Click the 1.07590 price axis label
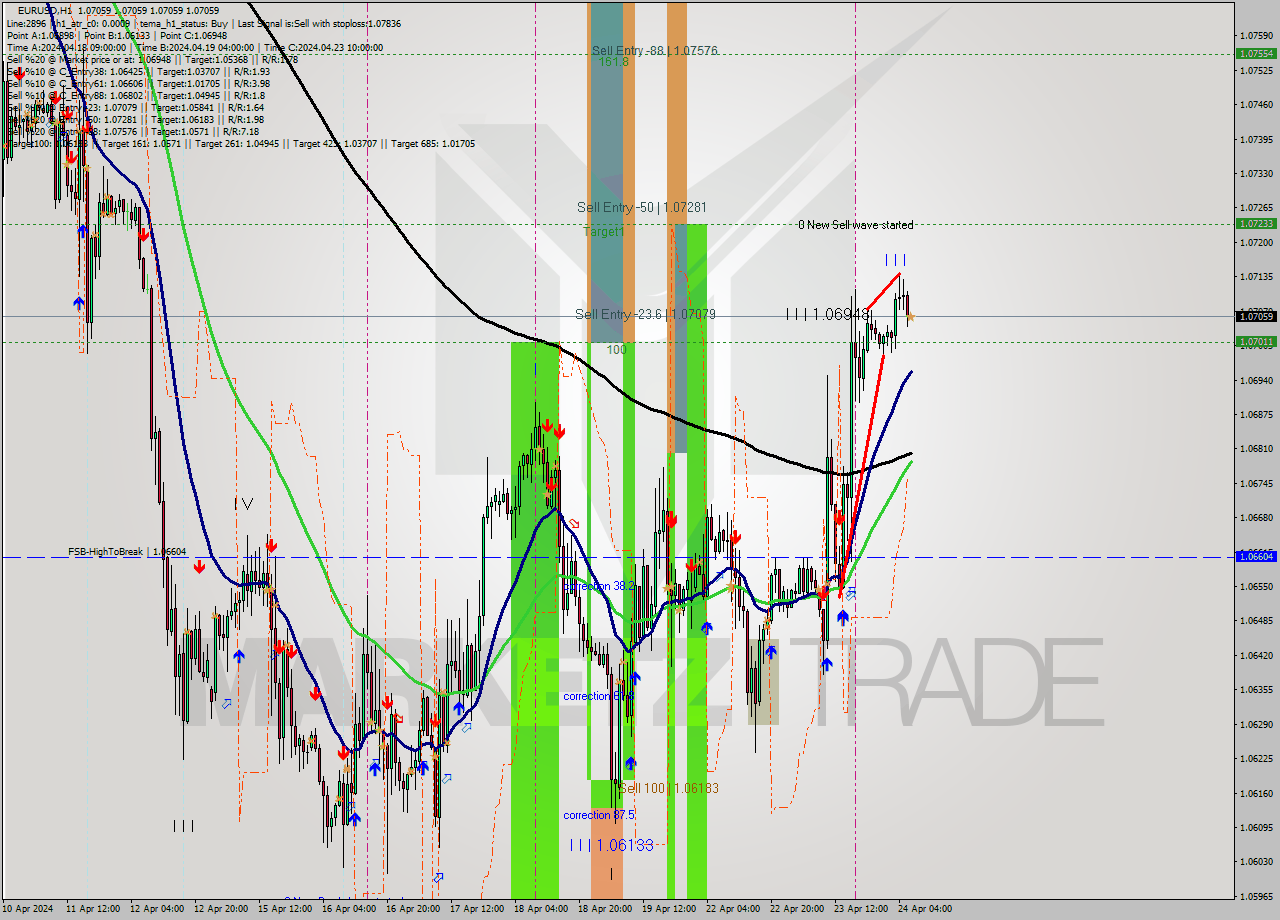Viewport: 1280px width, 920px height. 1256,35
